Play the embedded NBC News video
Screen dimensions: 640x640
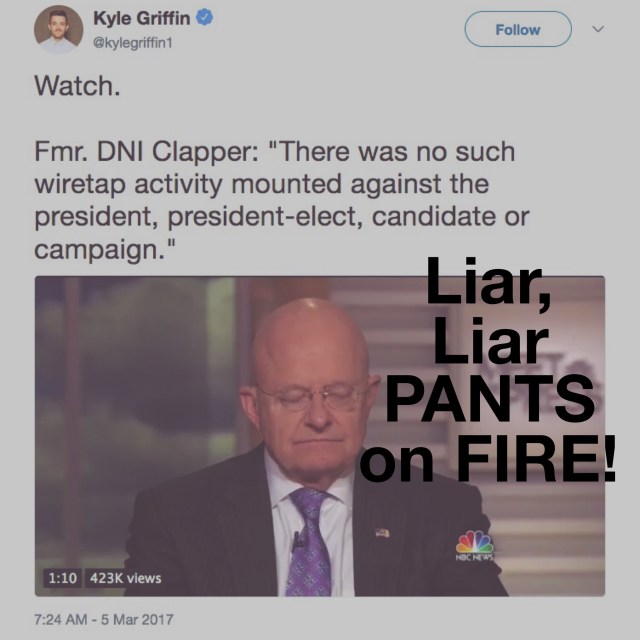point(320,436)
